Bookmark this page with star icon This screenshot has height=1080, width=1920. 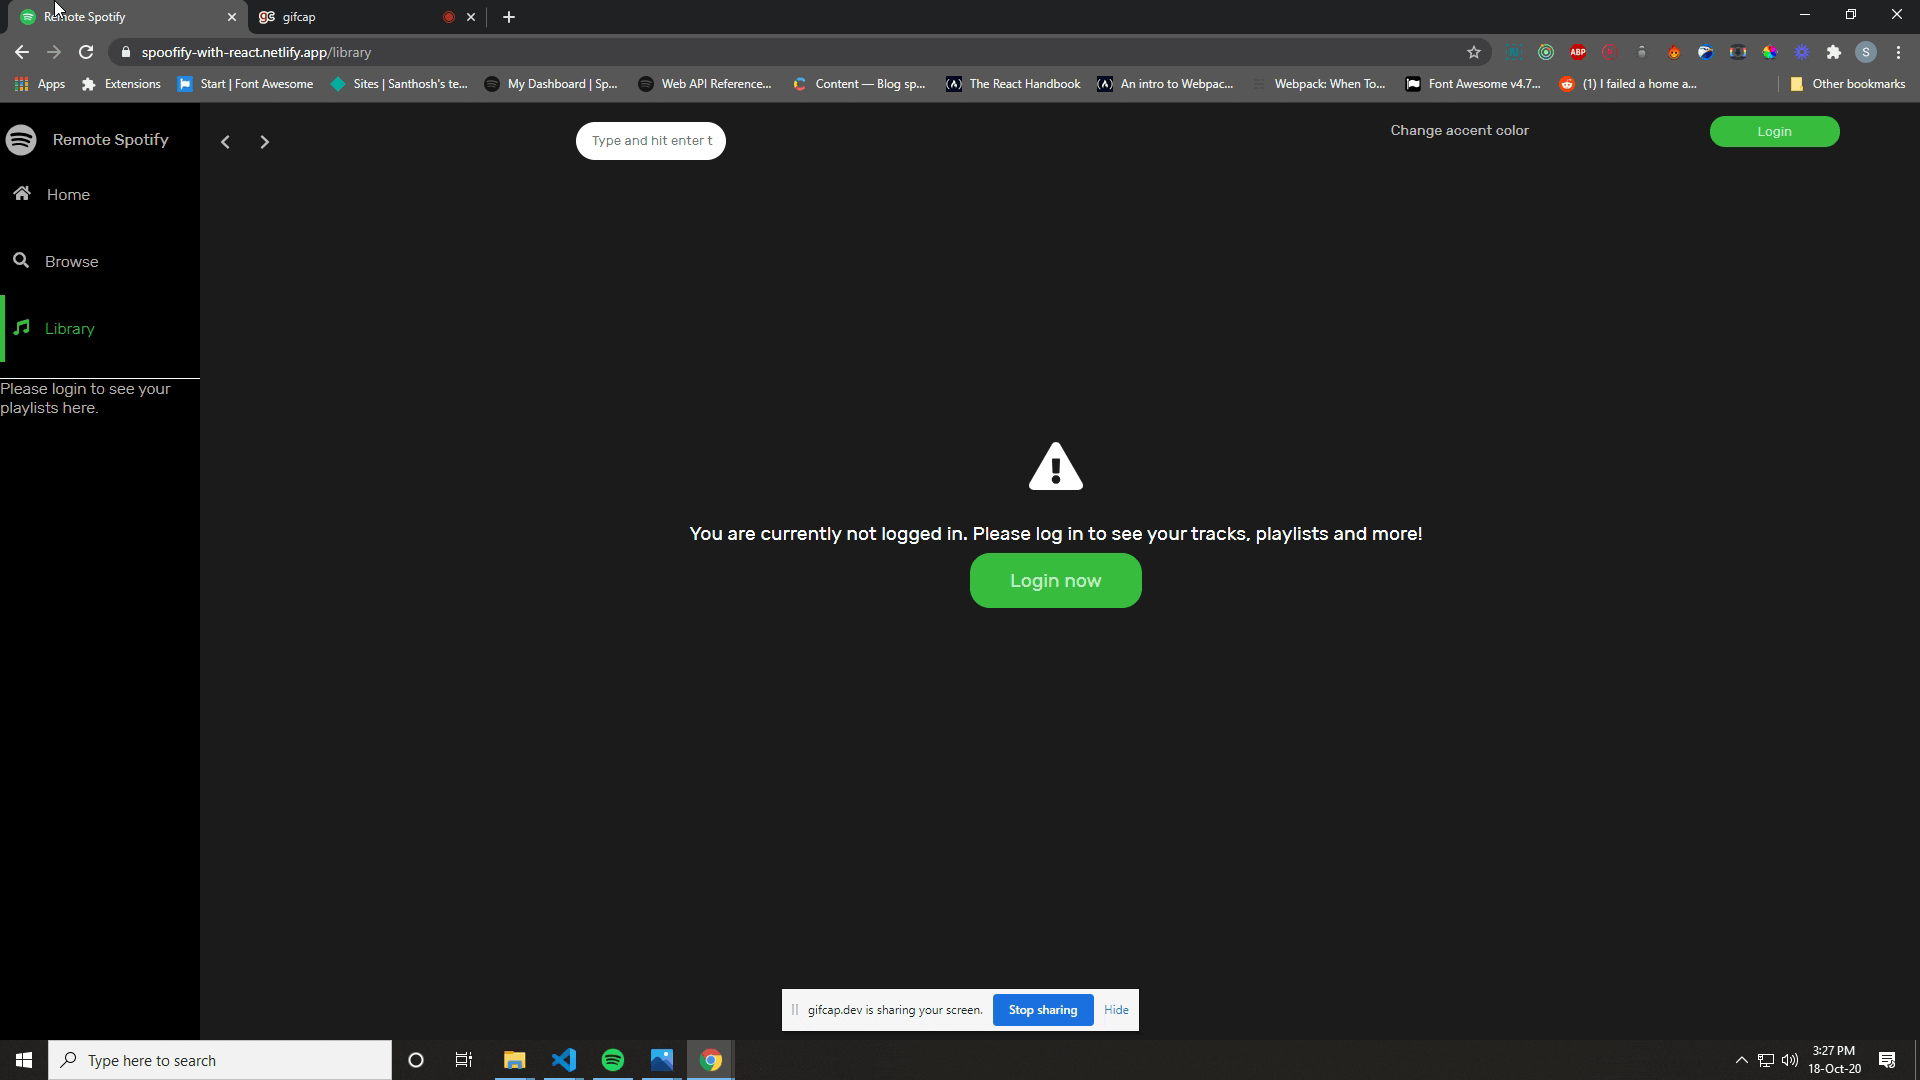click(x=1473, y=52)
